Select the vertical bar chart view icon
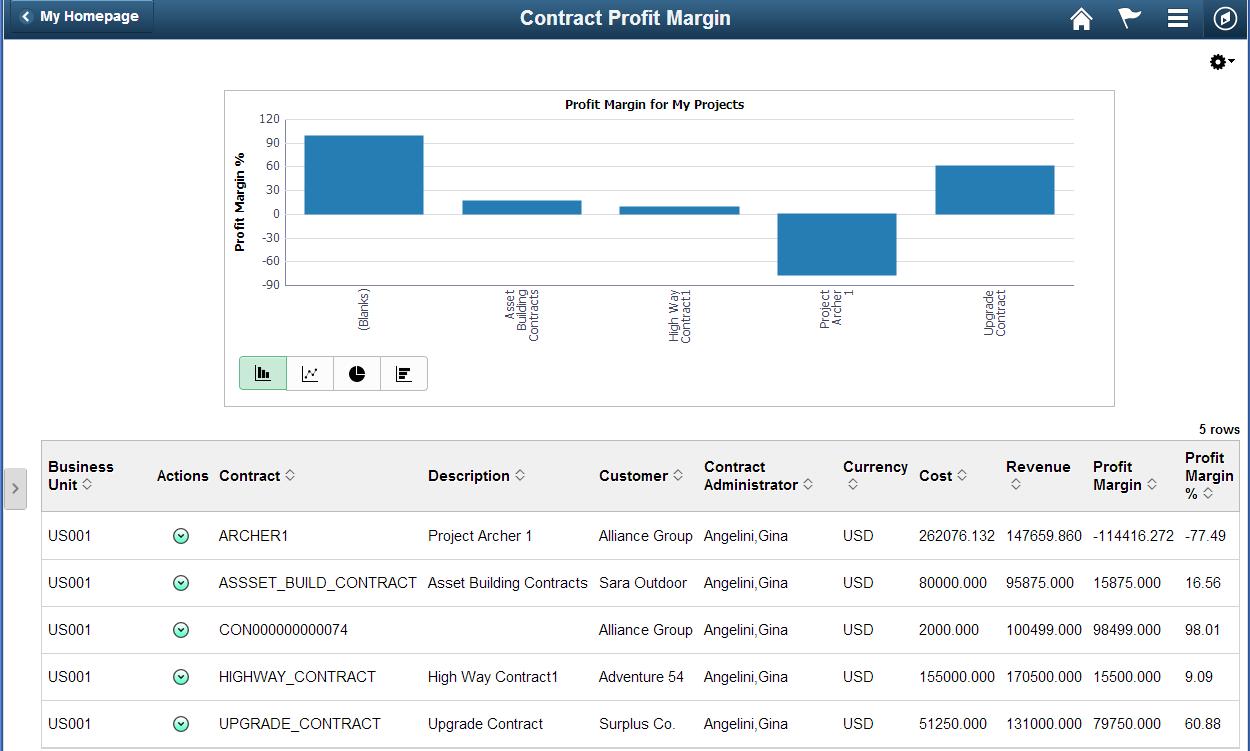 pos(262,372)
